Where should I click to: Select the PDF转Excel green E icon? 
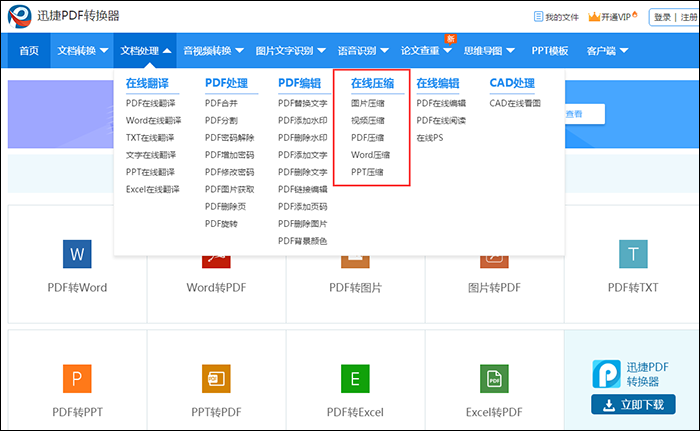click(x=355, y=379)
